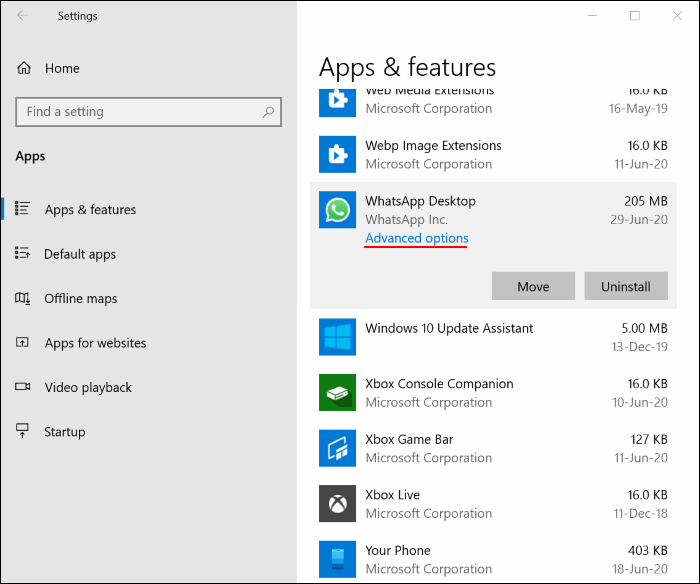Viewport: 700px width, 584px height.
Task: Click the Webp Image Extensions app icon
Action: pyautogui.click(x=337, y=154)
